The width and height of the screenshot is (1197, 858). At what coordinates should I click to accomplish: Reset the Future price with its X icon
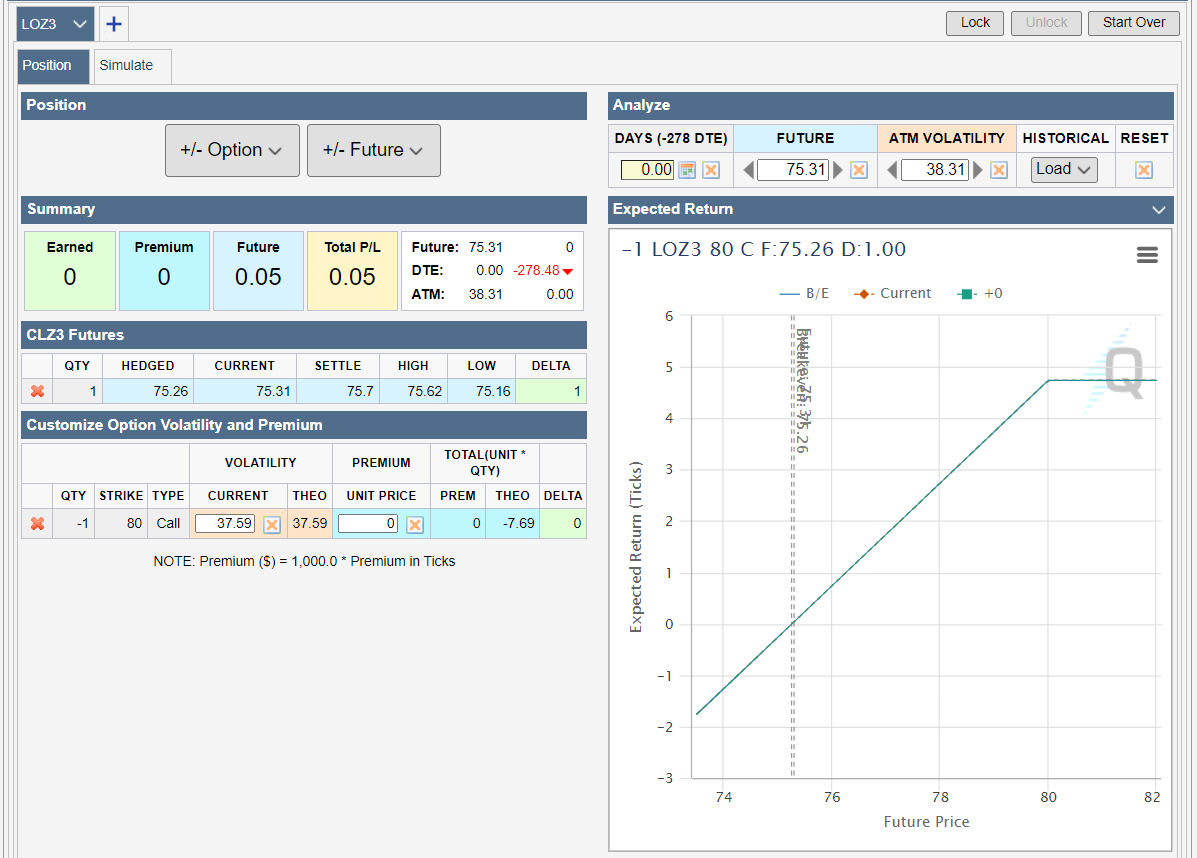click(x=858, y=170)
